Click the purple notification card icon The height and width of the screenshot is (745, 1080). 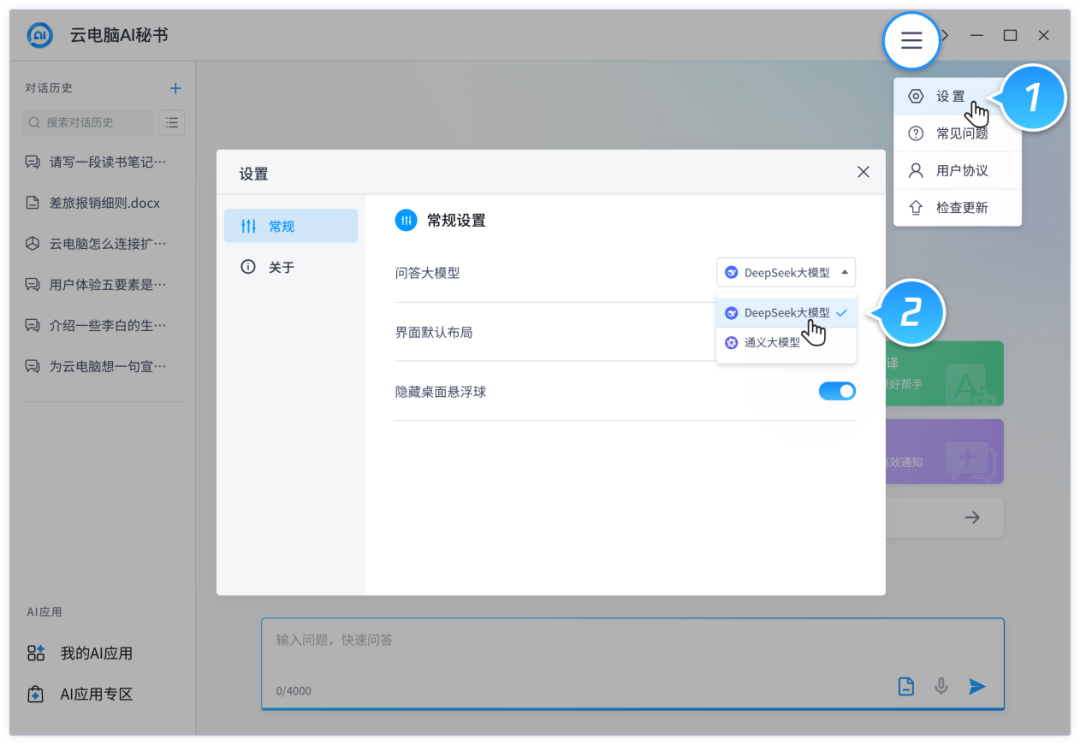point(970,460)
